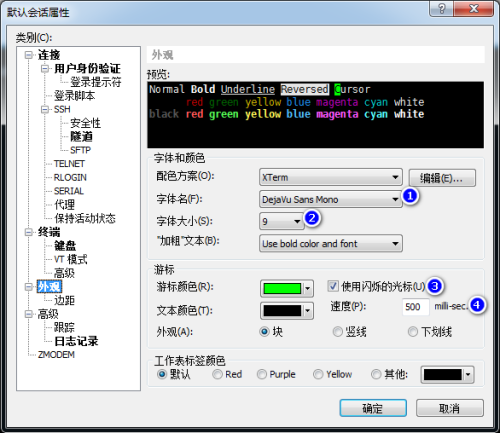
Task: Select 下划线 cursor appearance radio
Action: click(x=413, y=332)
